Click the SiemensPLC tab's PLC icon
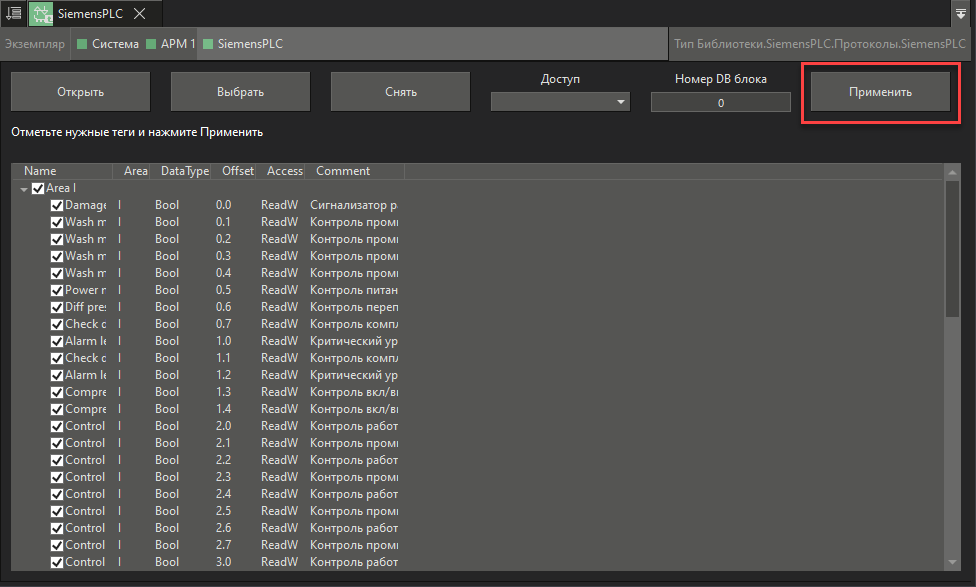Viewport: 976px width, 587px height. tap(41, 13)
